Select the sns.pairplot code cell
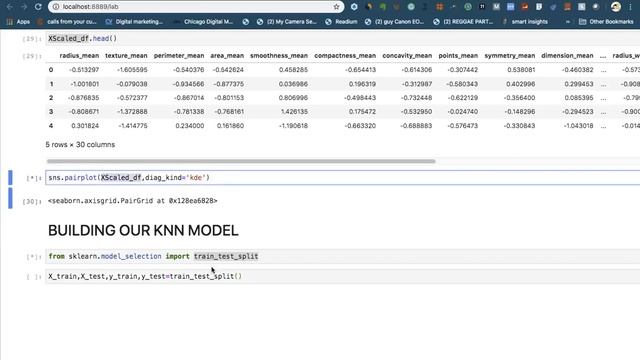 click(x=343, y=178)
